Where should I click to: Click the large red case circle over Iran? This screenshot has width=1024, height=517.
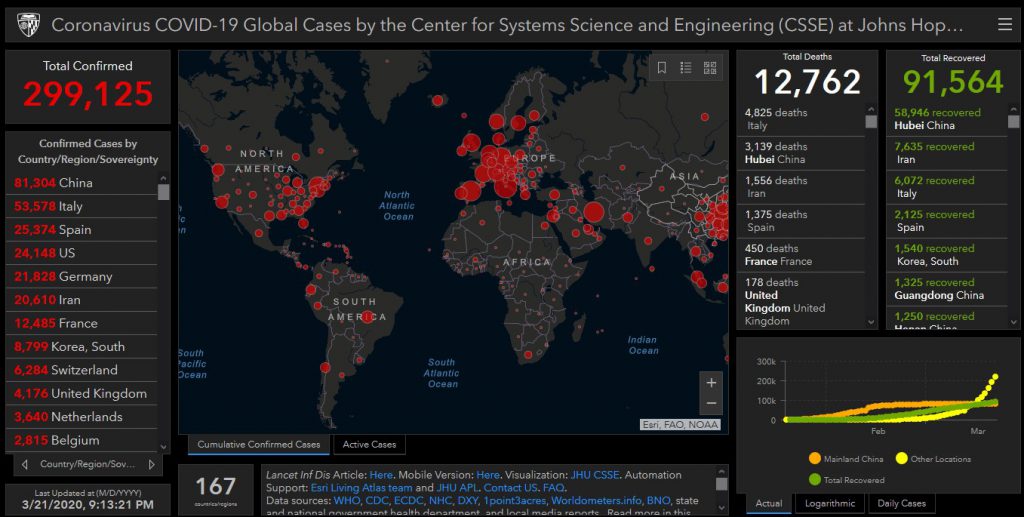pyautogui.click(x=594, y=212)
